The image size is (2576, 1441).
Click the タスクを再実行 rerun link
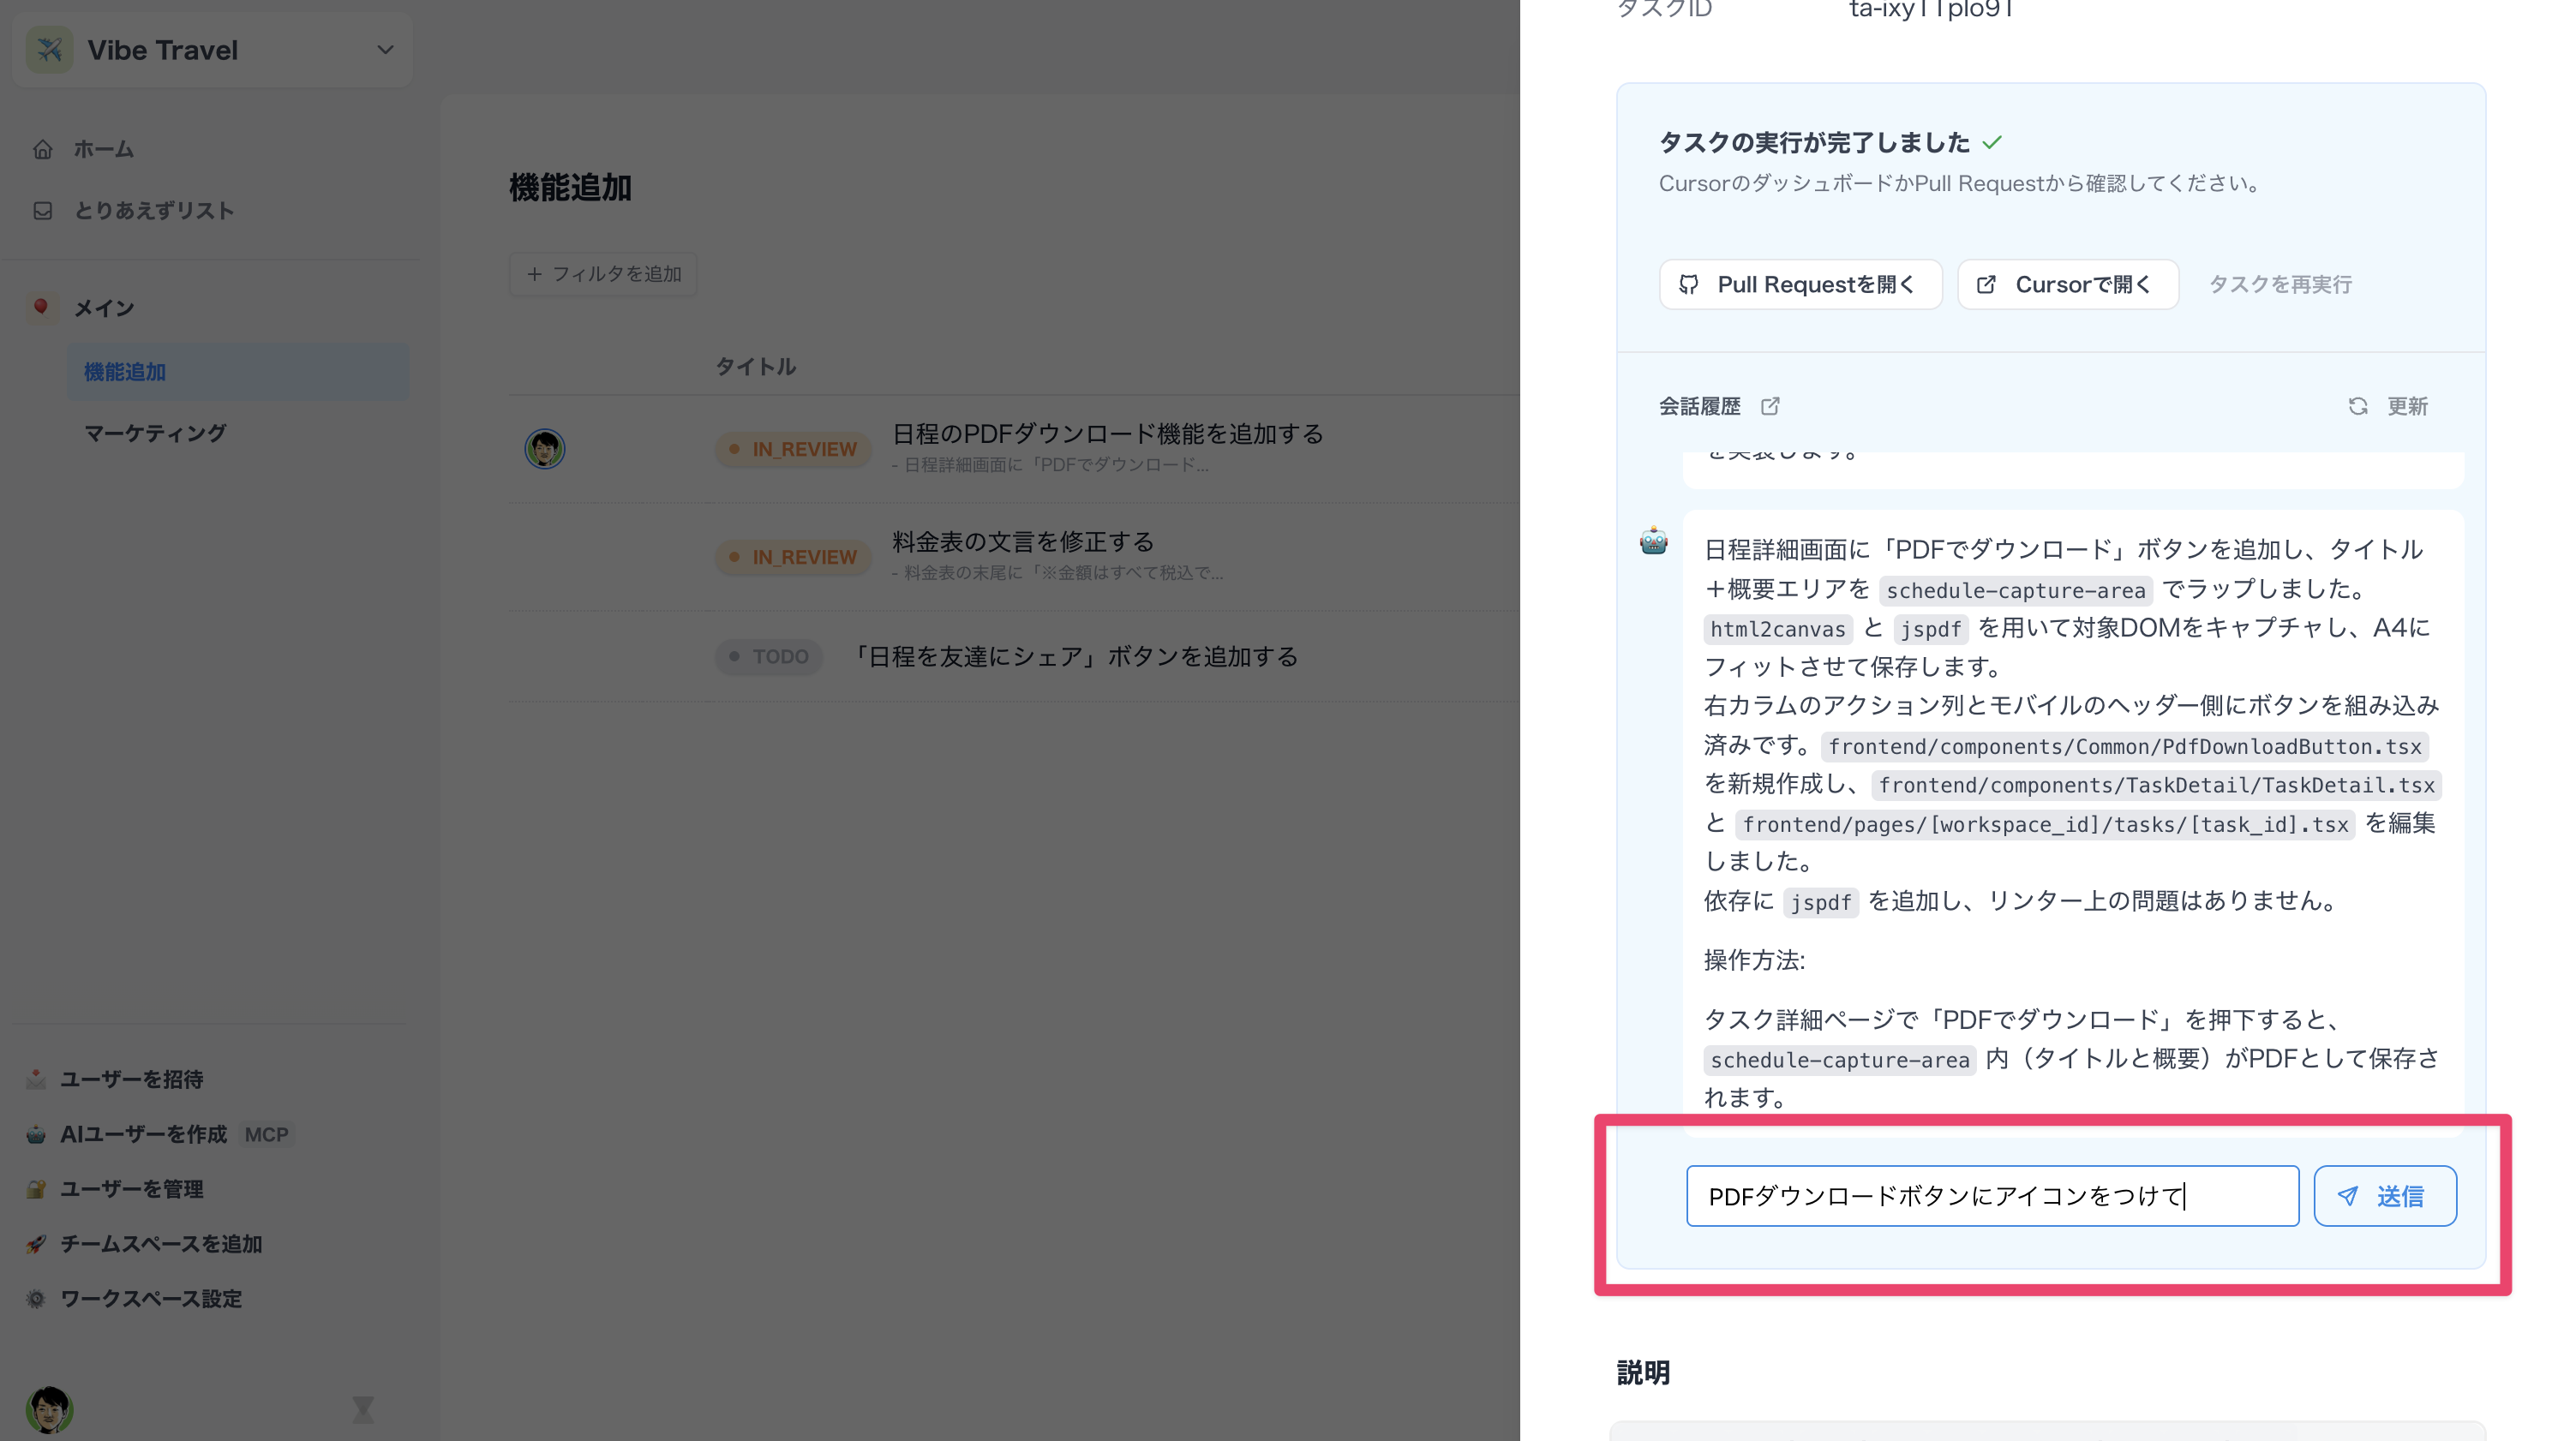(x=2279, y=285)
